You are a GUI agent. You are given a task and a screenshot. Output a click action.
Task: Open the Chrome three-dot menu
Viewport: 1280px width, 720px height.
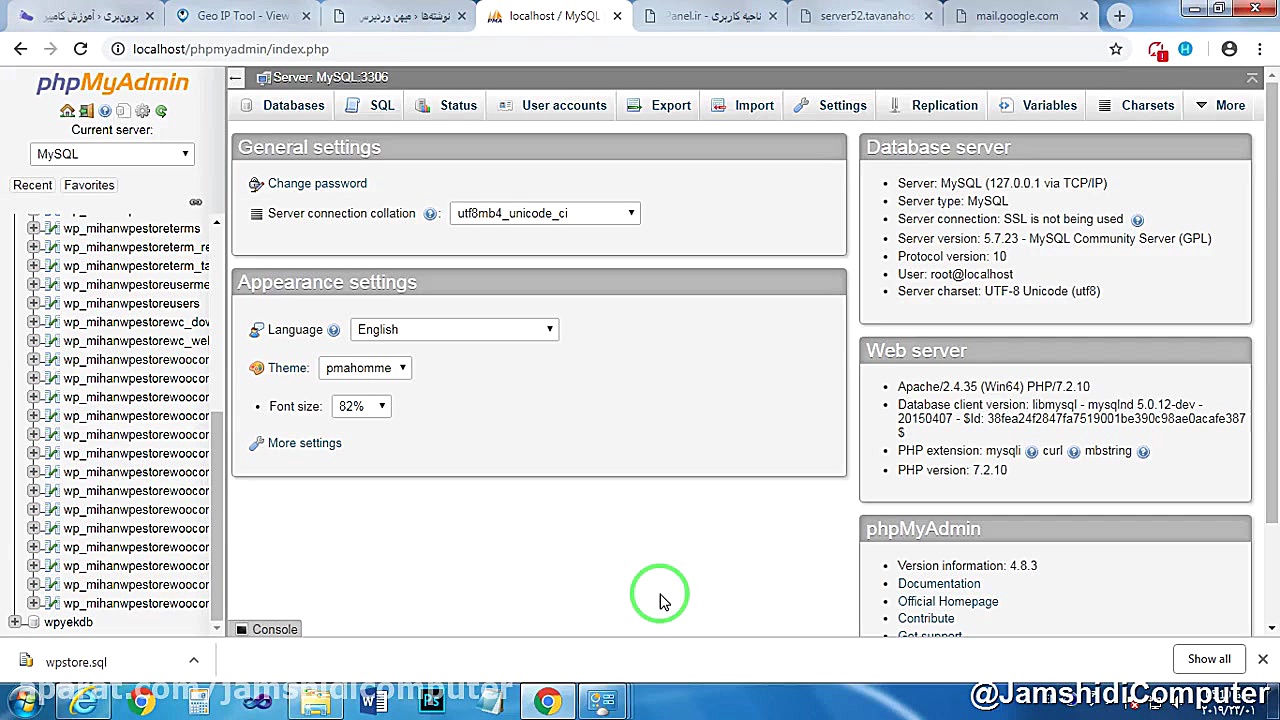(1260, 49)
